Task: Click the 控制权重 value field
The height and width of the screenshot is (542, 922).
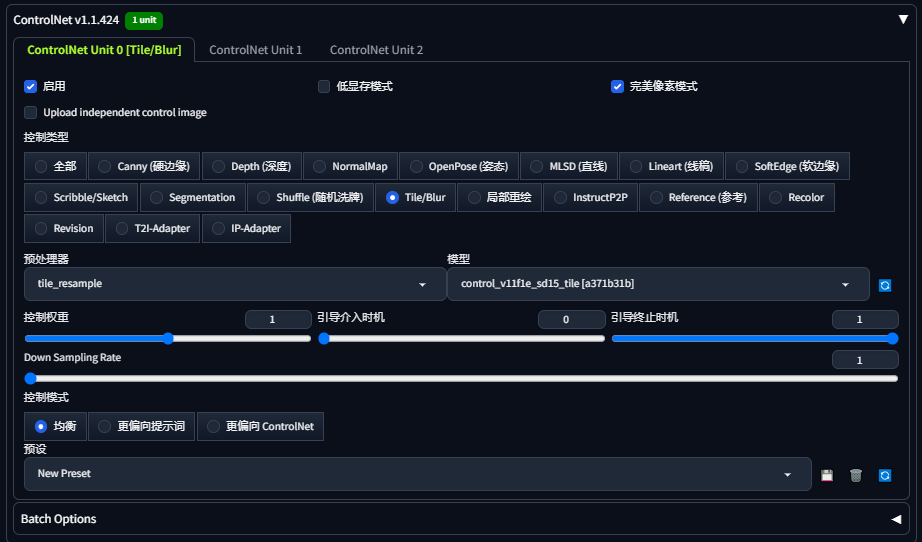Action: [x=278, y=319]
